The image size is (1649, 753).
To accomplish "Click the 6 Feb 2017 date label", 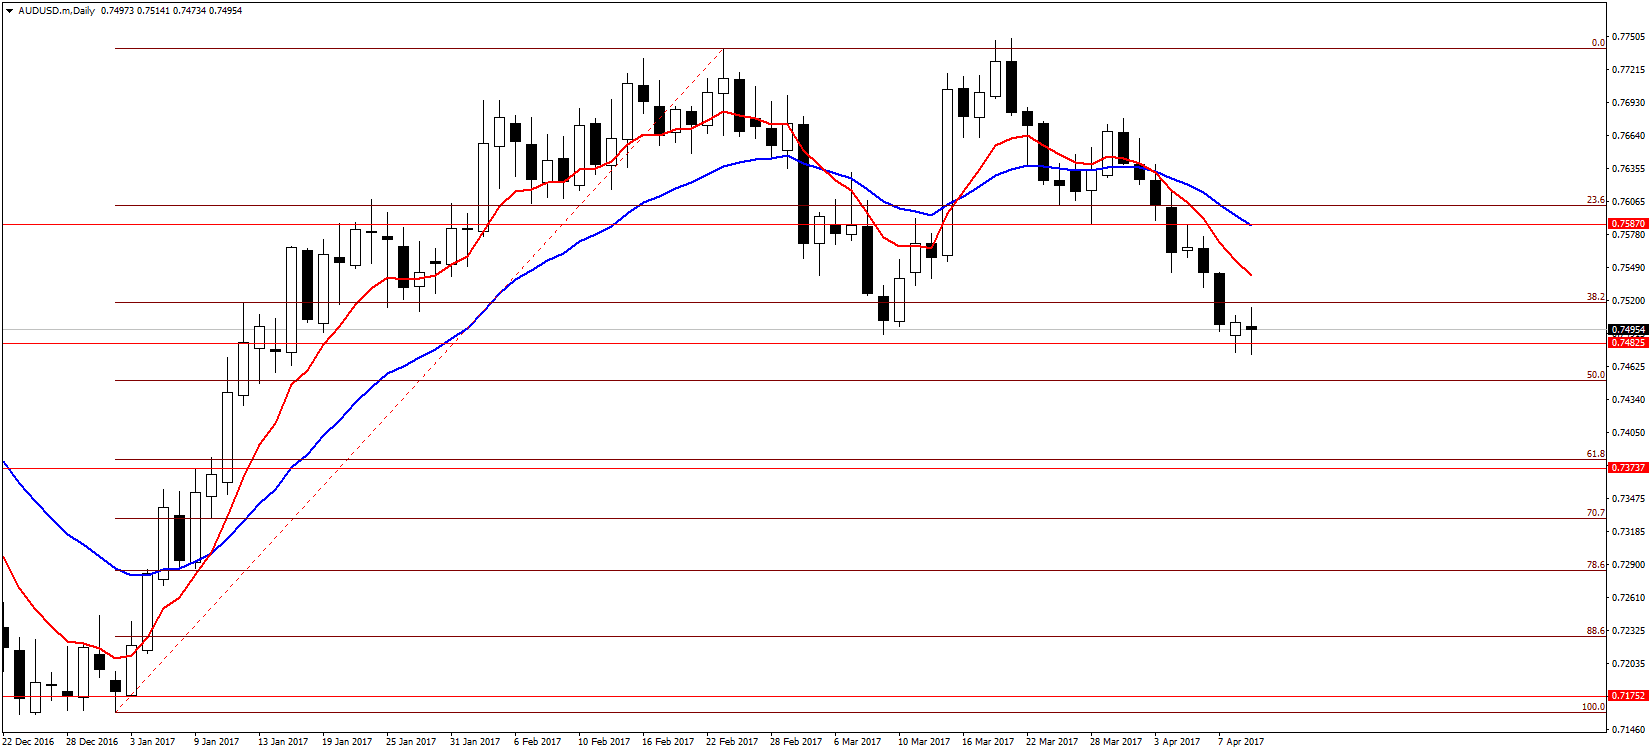I will point(538,742).
